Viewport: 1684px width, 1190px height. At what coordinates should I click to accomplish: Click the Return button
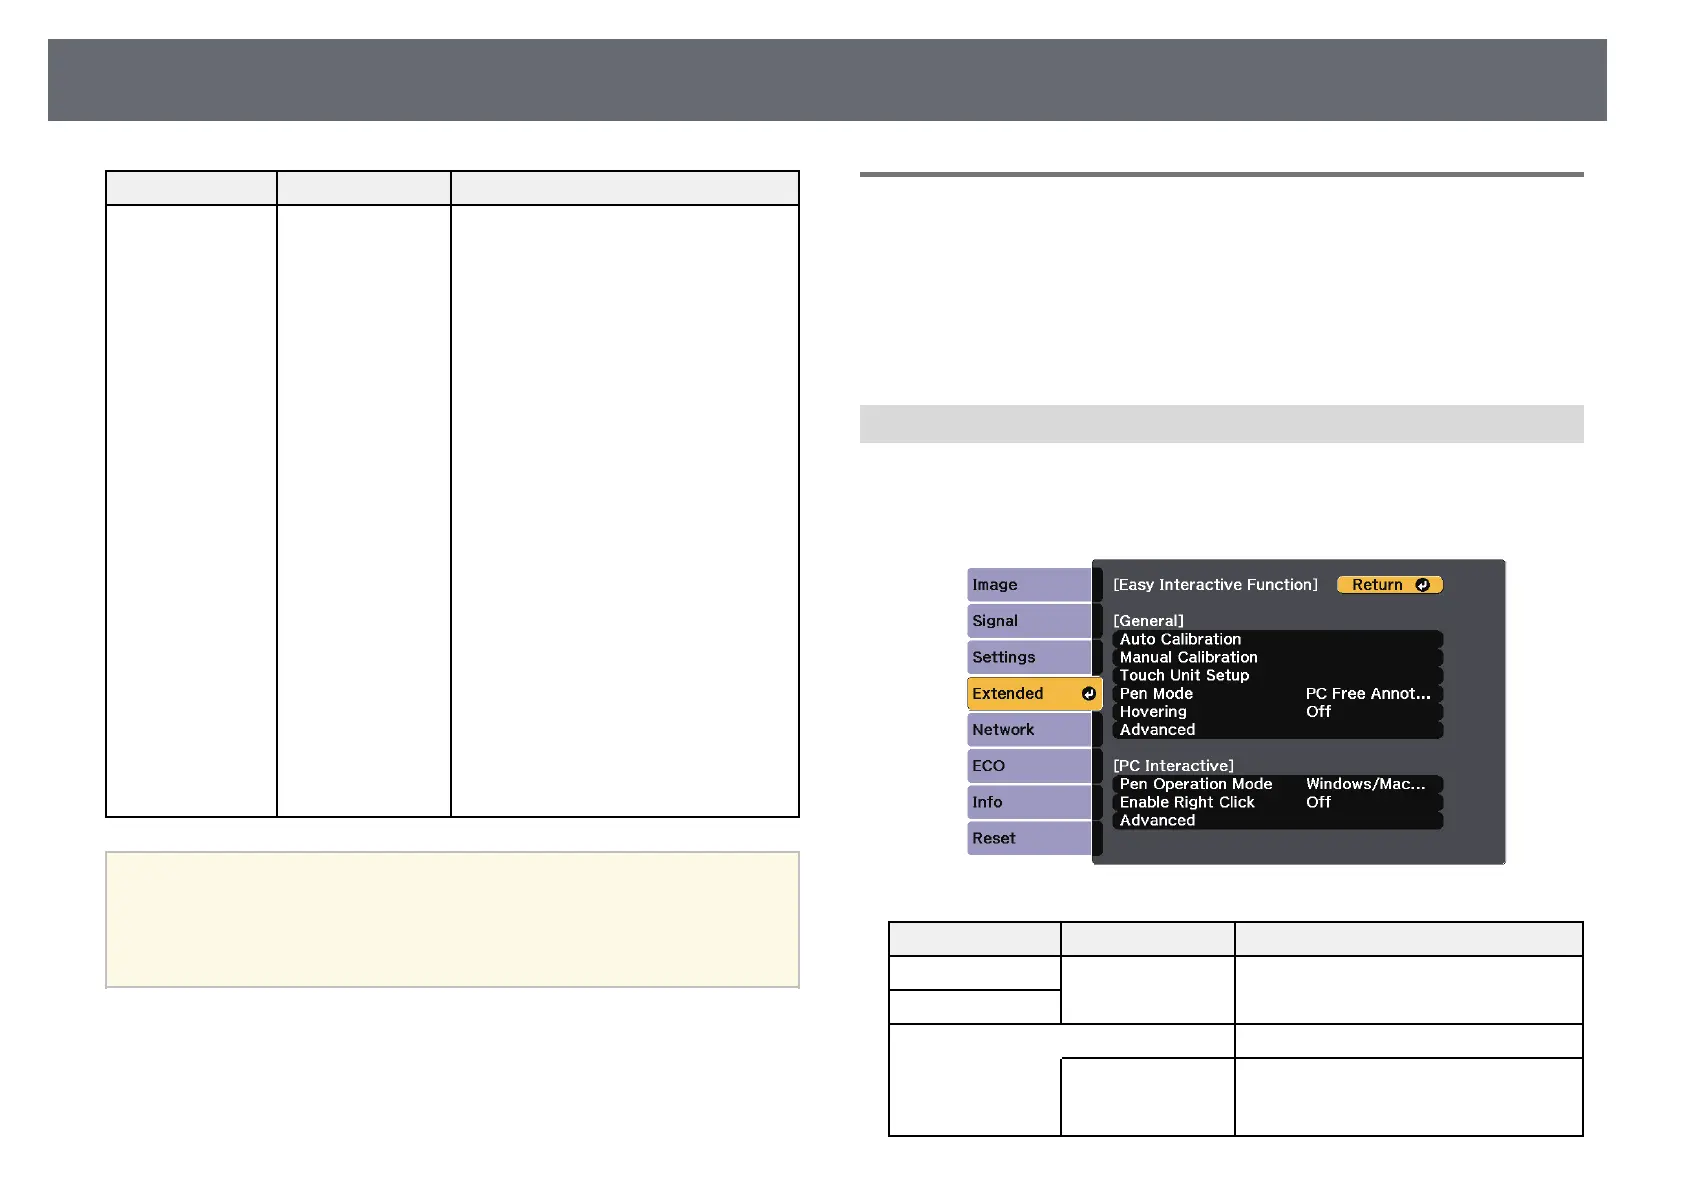pos(1390,585)
